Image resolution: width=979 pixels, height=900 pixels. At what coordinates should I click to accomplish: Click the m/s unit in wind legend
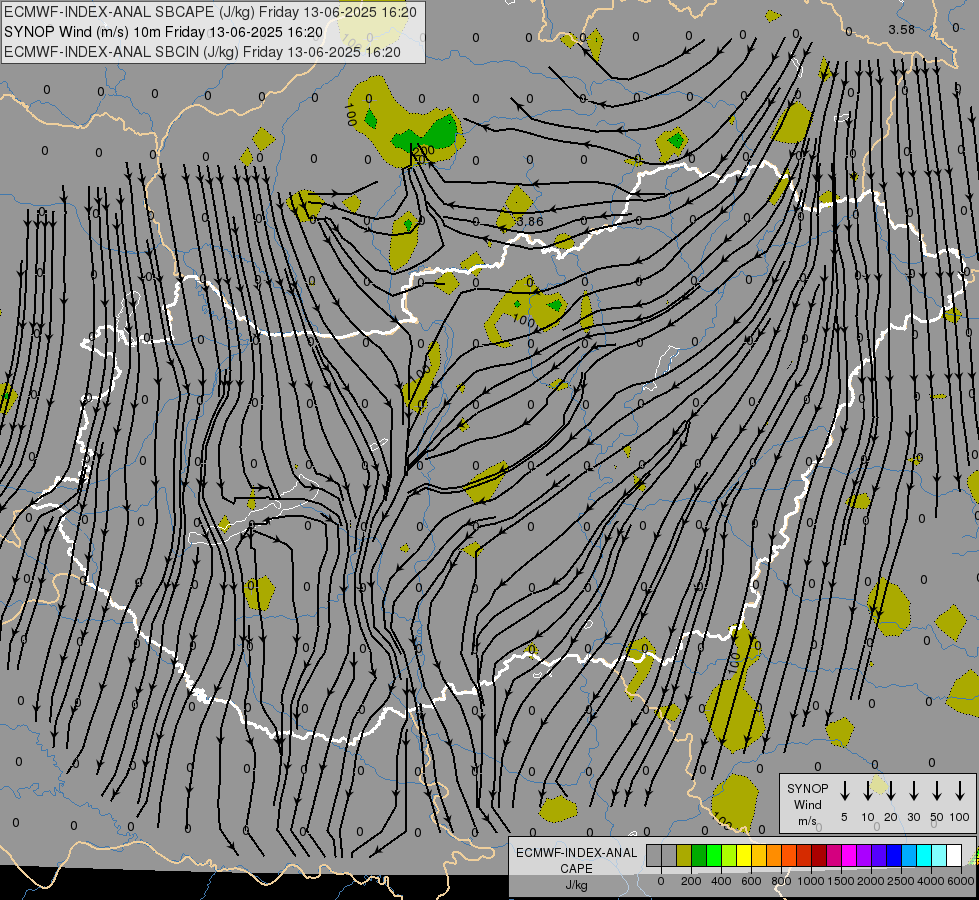pyautogui.click(x=807, y=821)
